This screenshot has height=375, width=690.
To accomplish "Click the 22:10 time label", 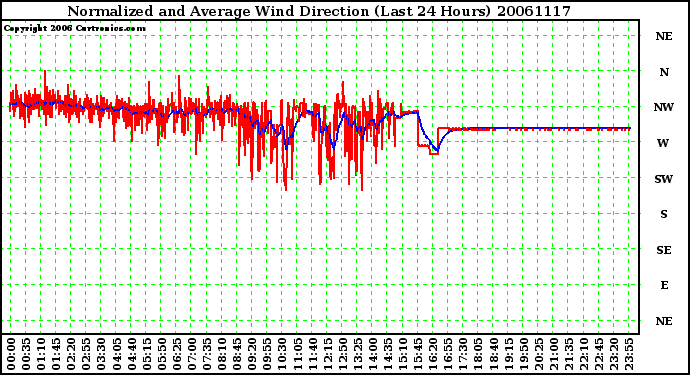I will [x=584, y=354].
